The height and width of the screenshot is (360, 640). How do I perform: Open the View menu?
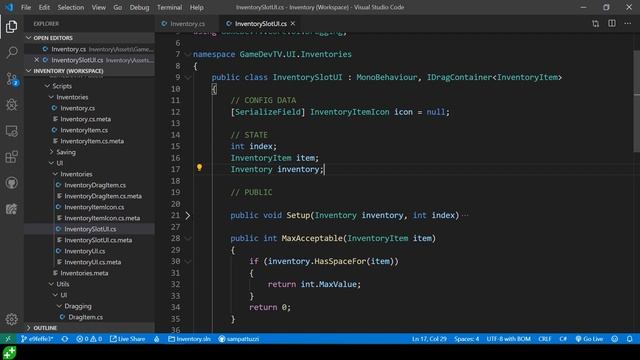(98, 7)
